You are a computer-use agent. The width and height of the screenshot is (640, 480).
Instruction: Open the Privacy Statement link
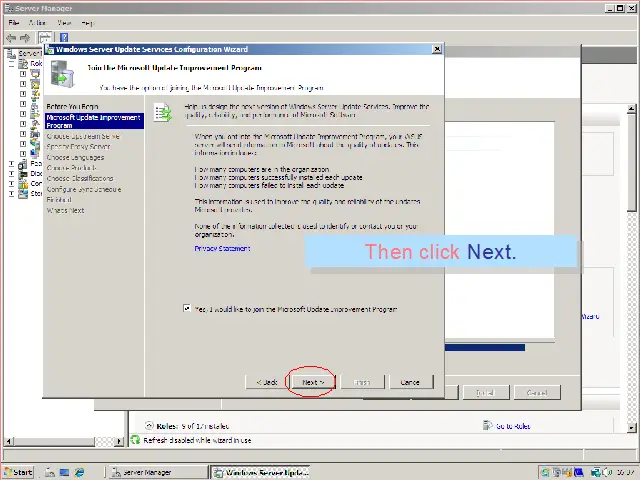[222, 248]
